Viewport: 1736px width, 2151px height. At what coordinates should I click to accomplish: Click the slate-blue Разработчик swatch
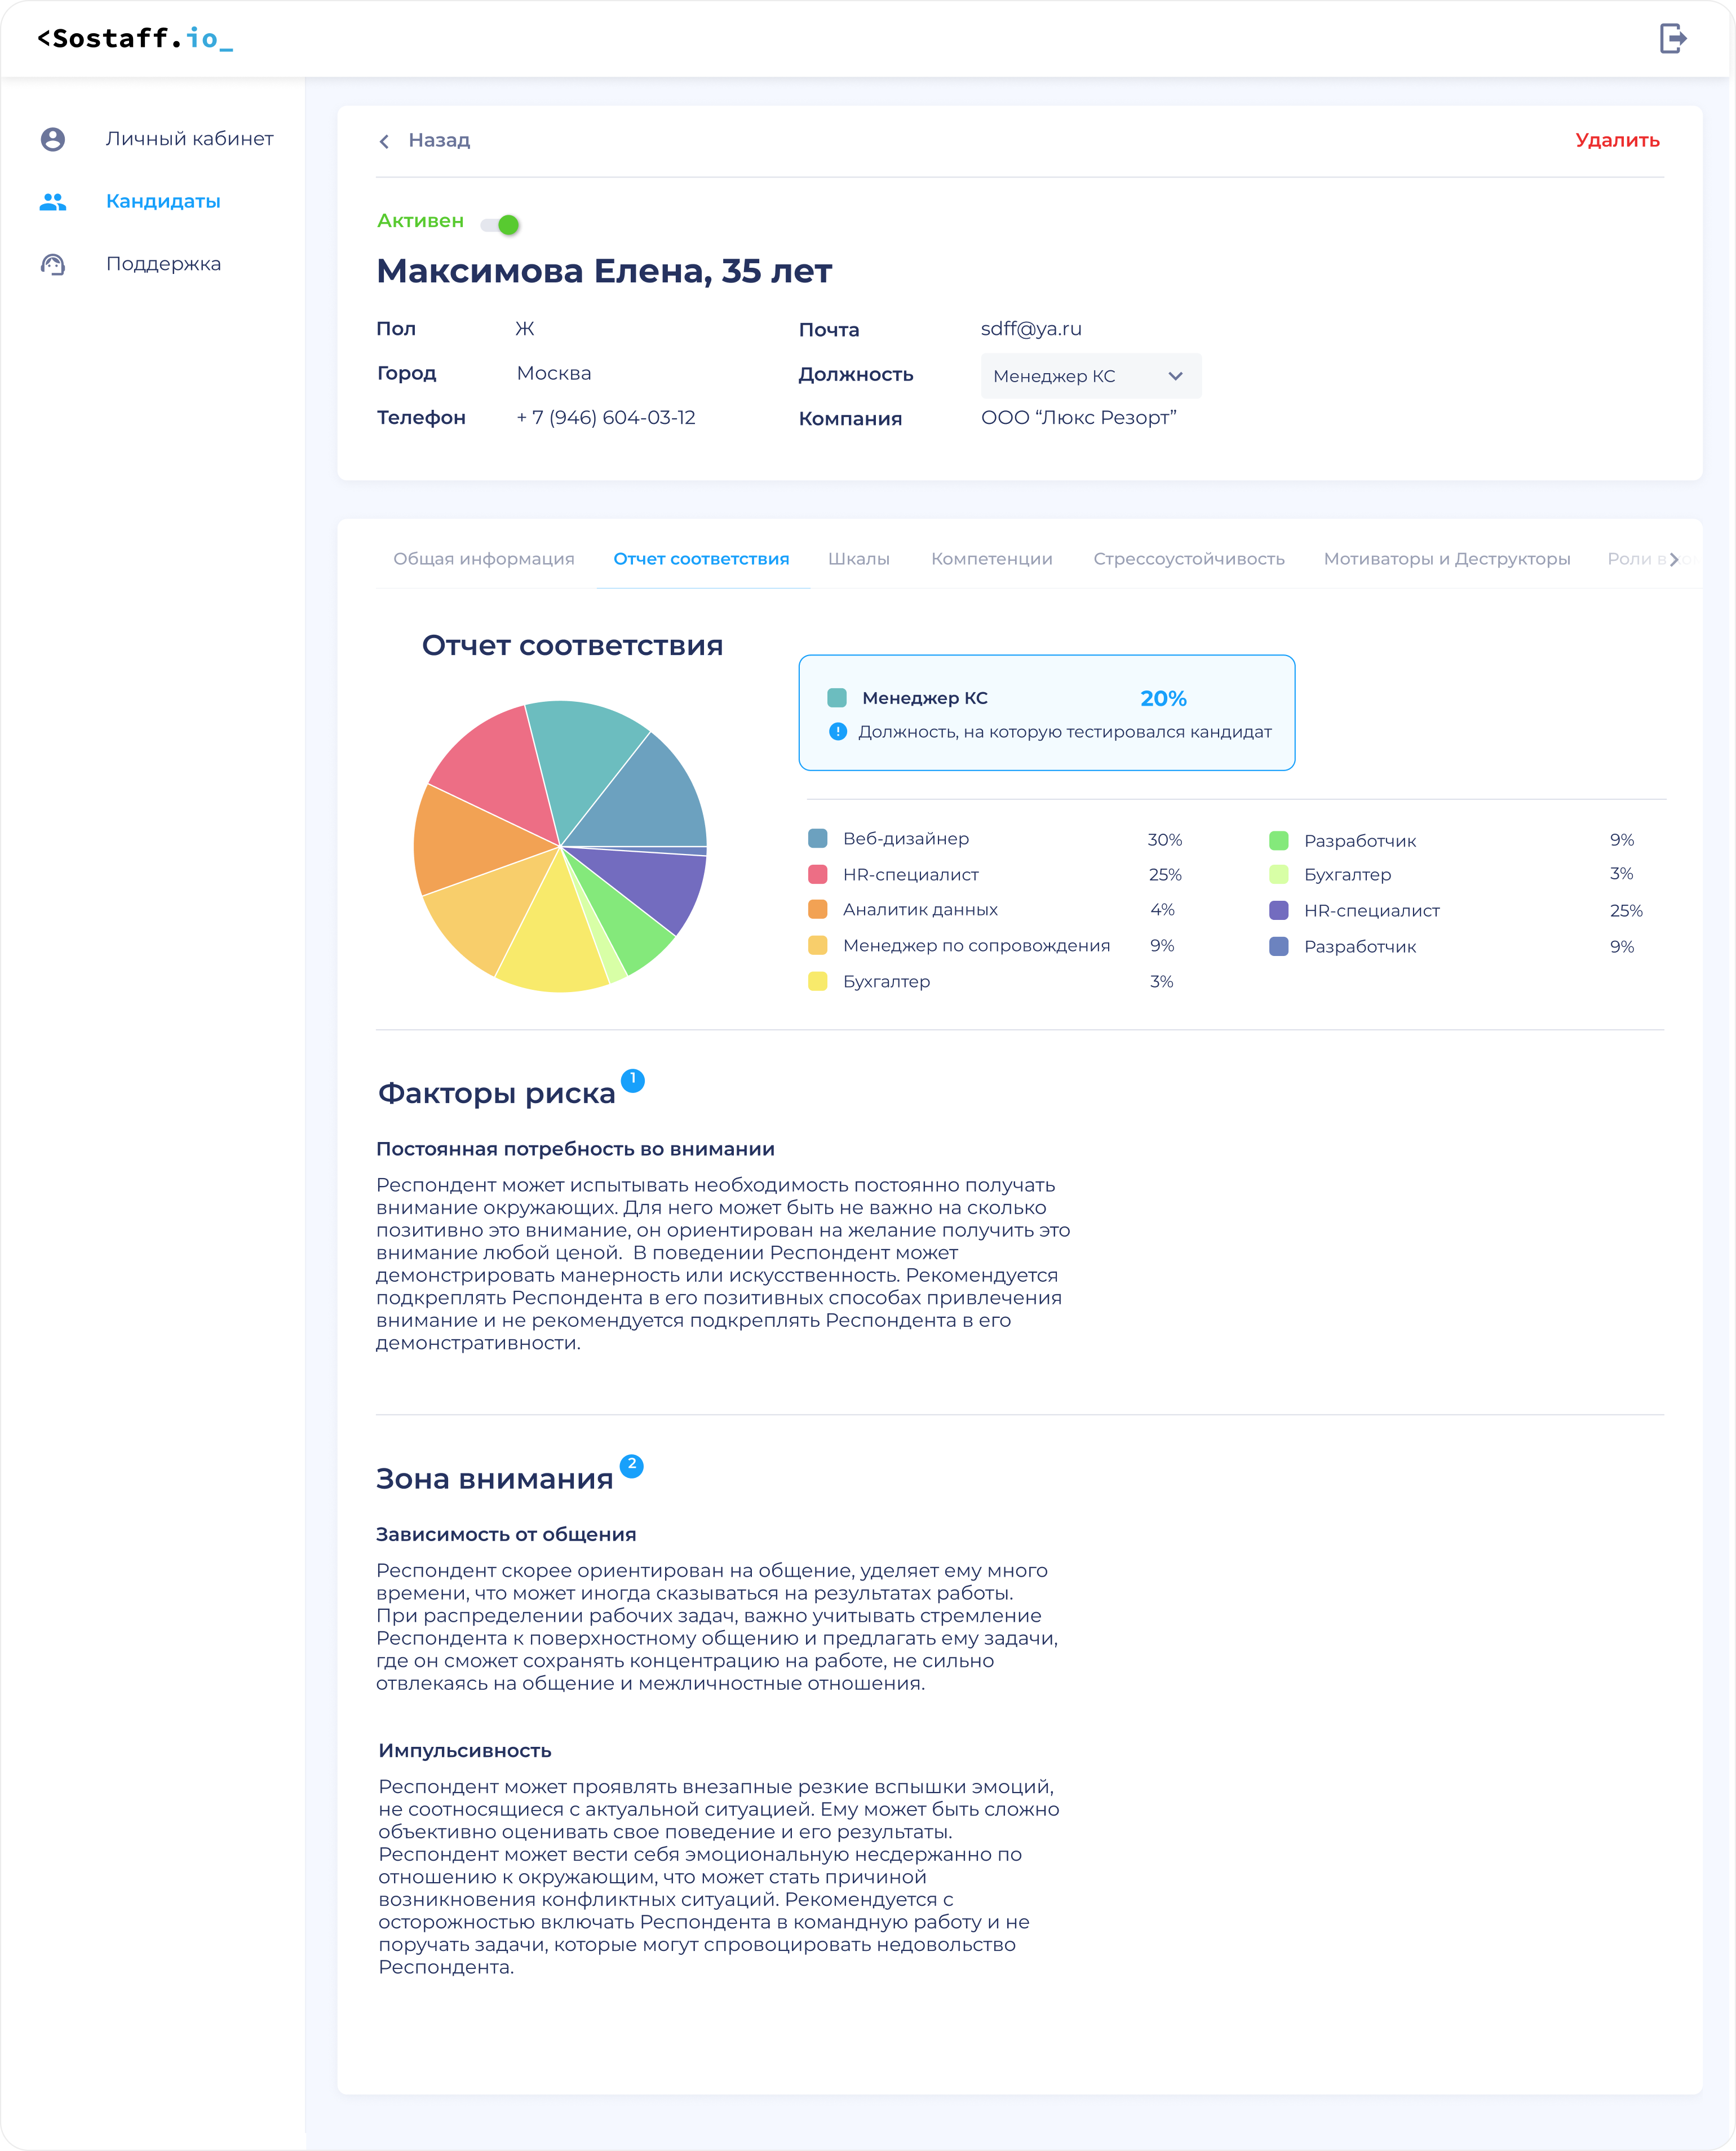point(1279,947)
